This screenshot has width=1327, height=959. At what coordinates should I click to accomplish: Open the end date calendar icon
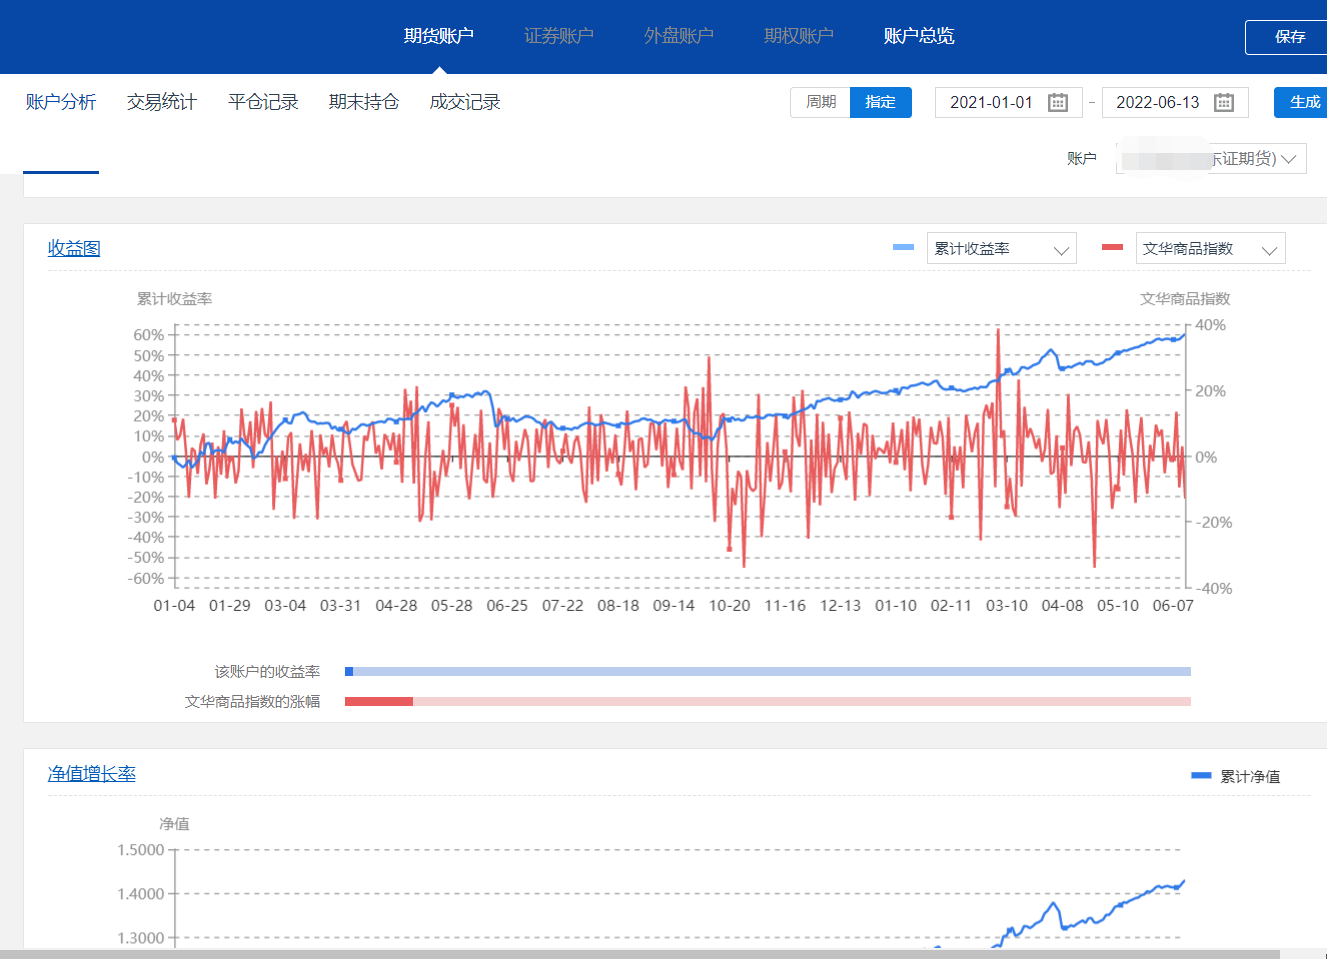tap(1224, 102)
